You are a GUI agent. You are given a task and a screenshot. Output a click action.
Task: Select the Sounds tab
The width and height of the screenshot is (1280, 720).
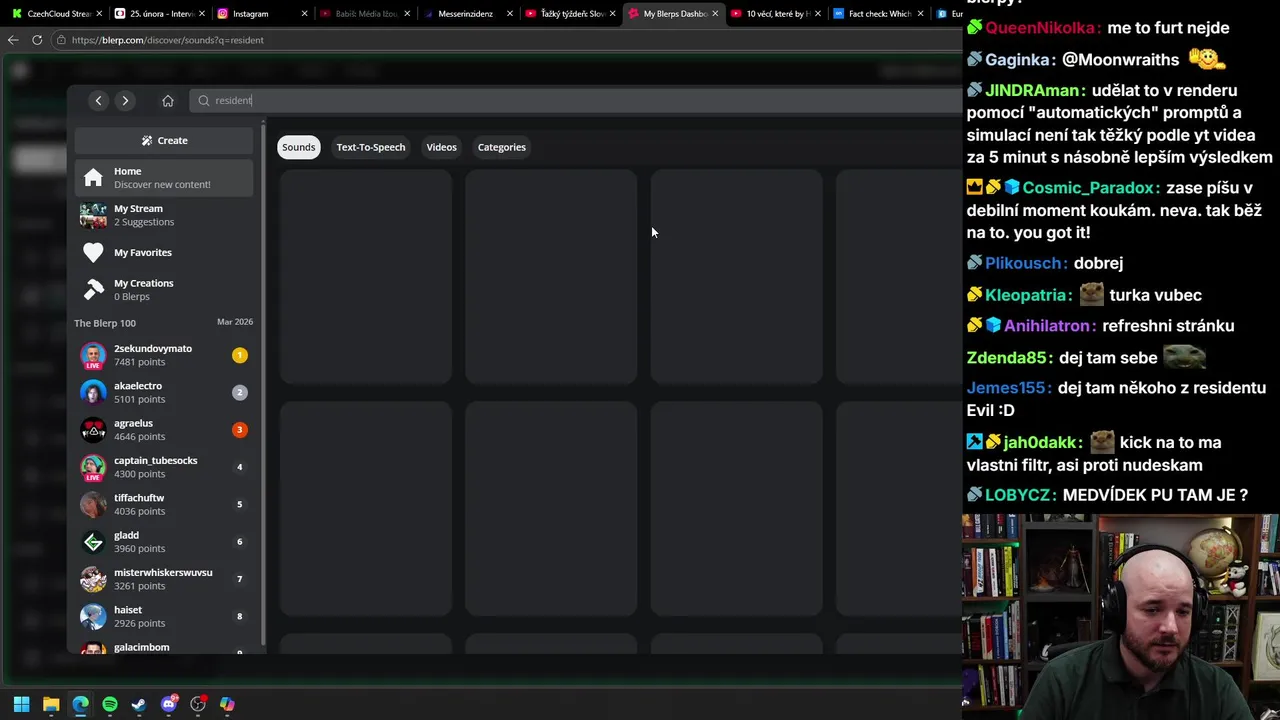(298, 147)
